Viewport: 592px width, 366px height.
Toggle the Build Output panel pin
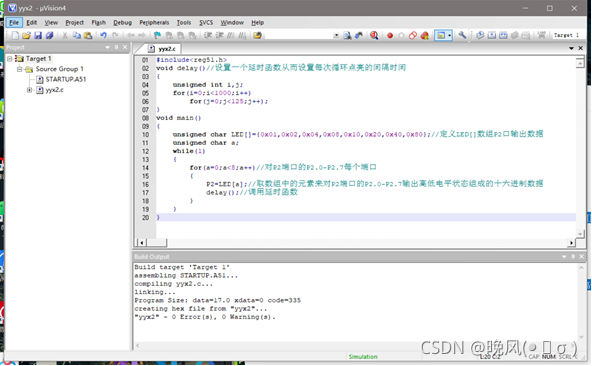pos(573,256)
